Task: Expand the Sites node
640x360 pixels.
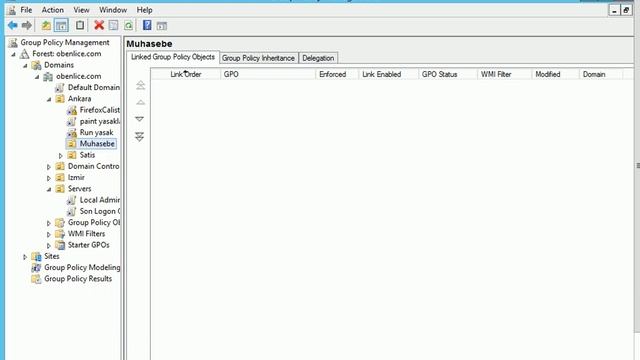Action: click(25, 257)
